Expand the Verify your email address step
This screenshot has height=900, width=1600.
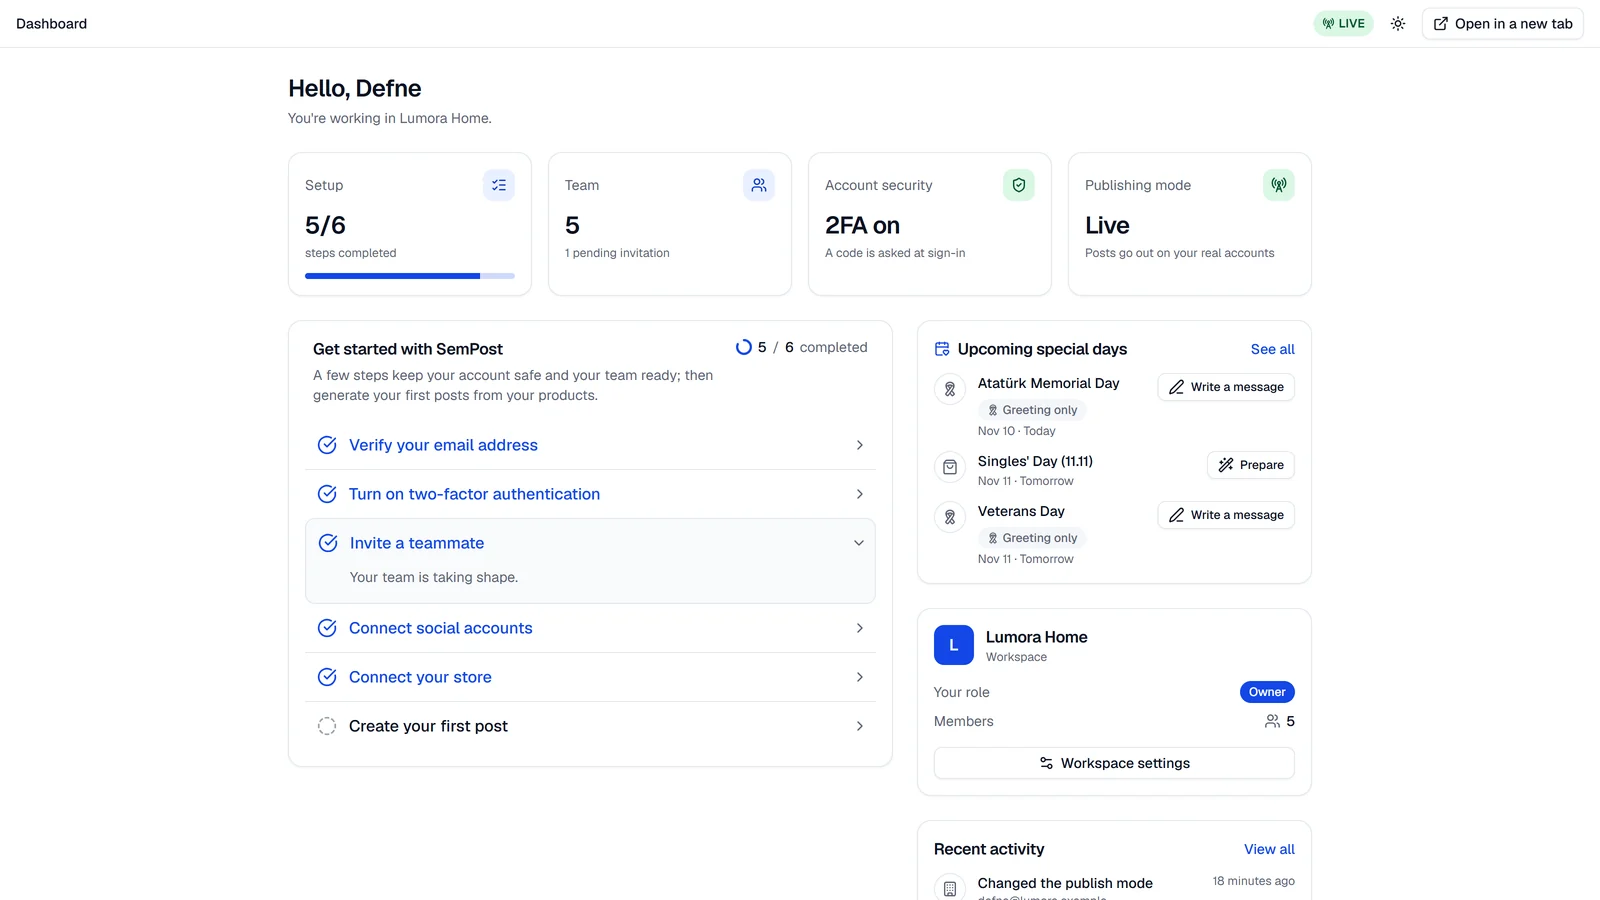pyautogui.click(x=590, y=445)
